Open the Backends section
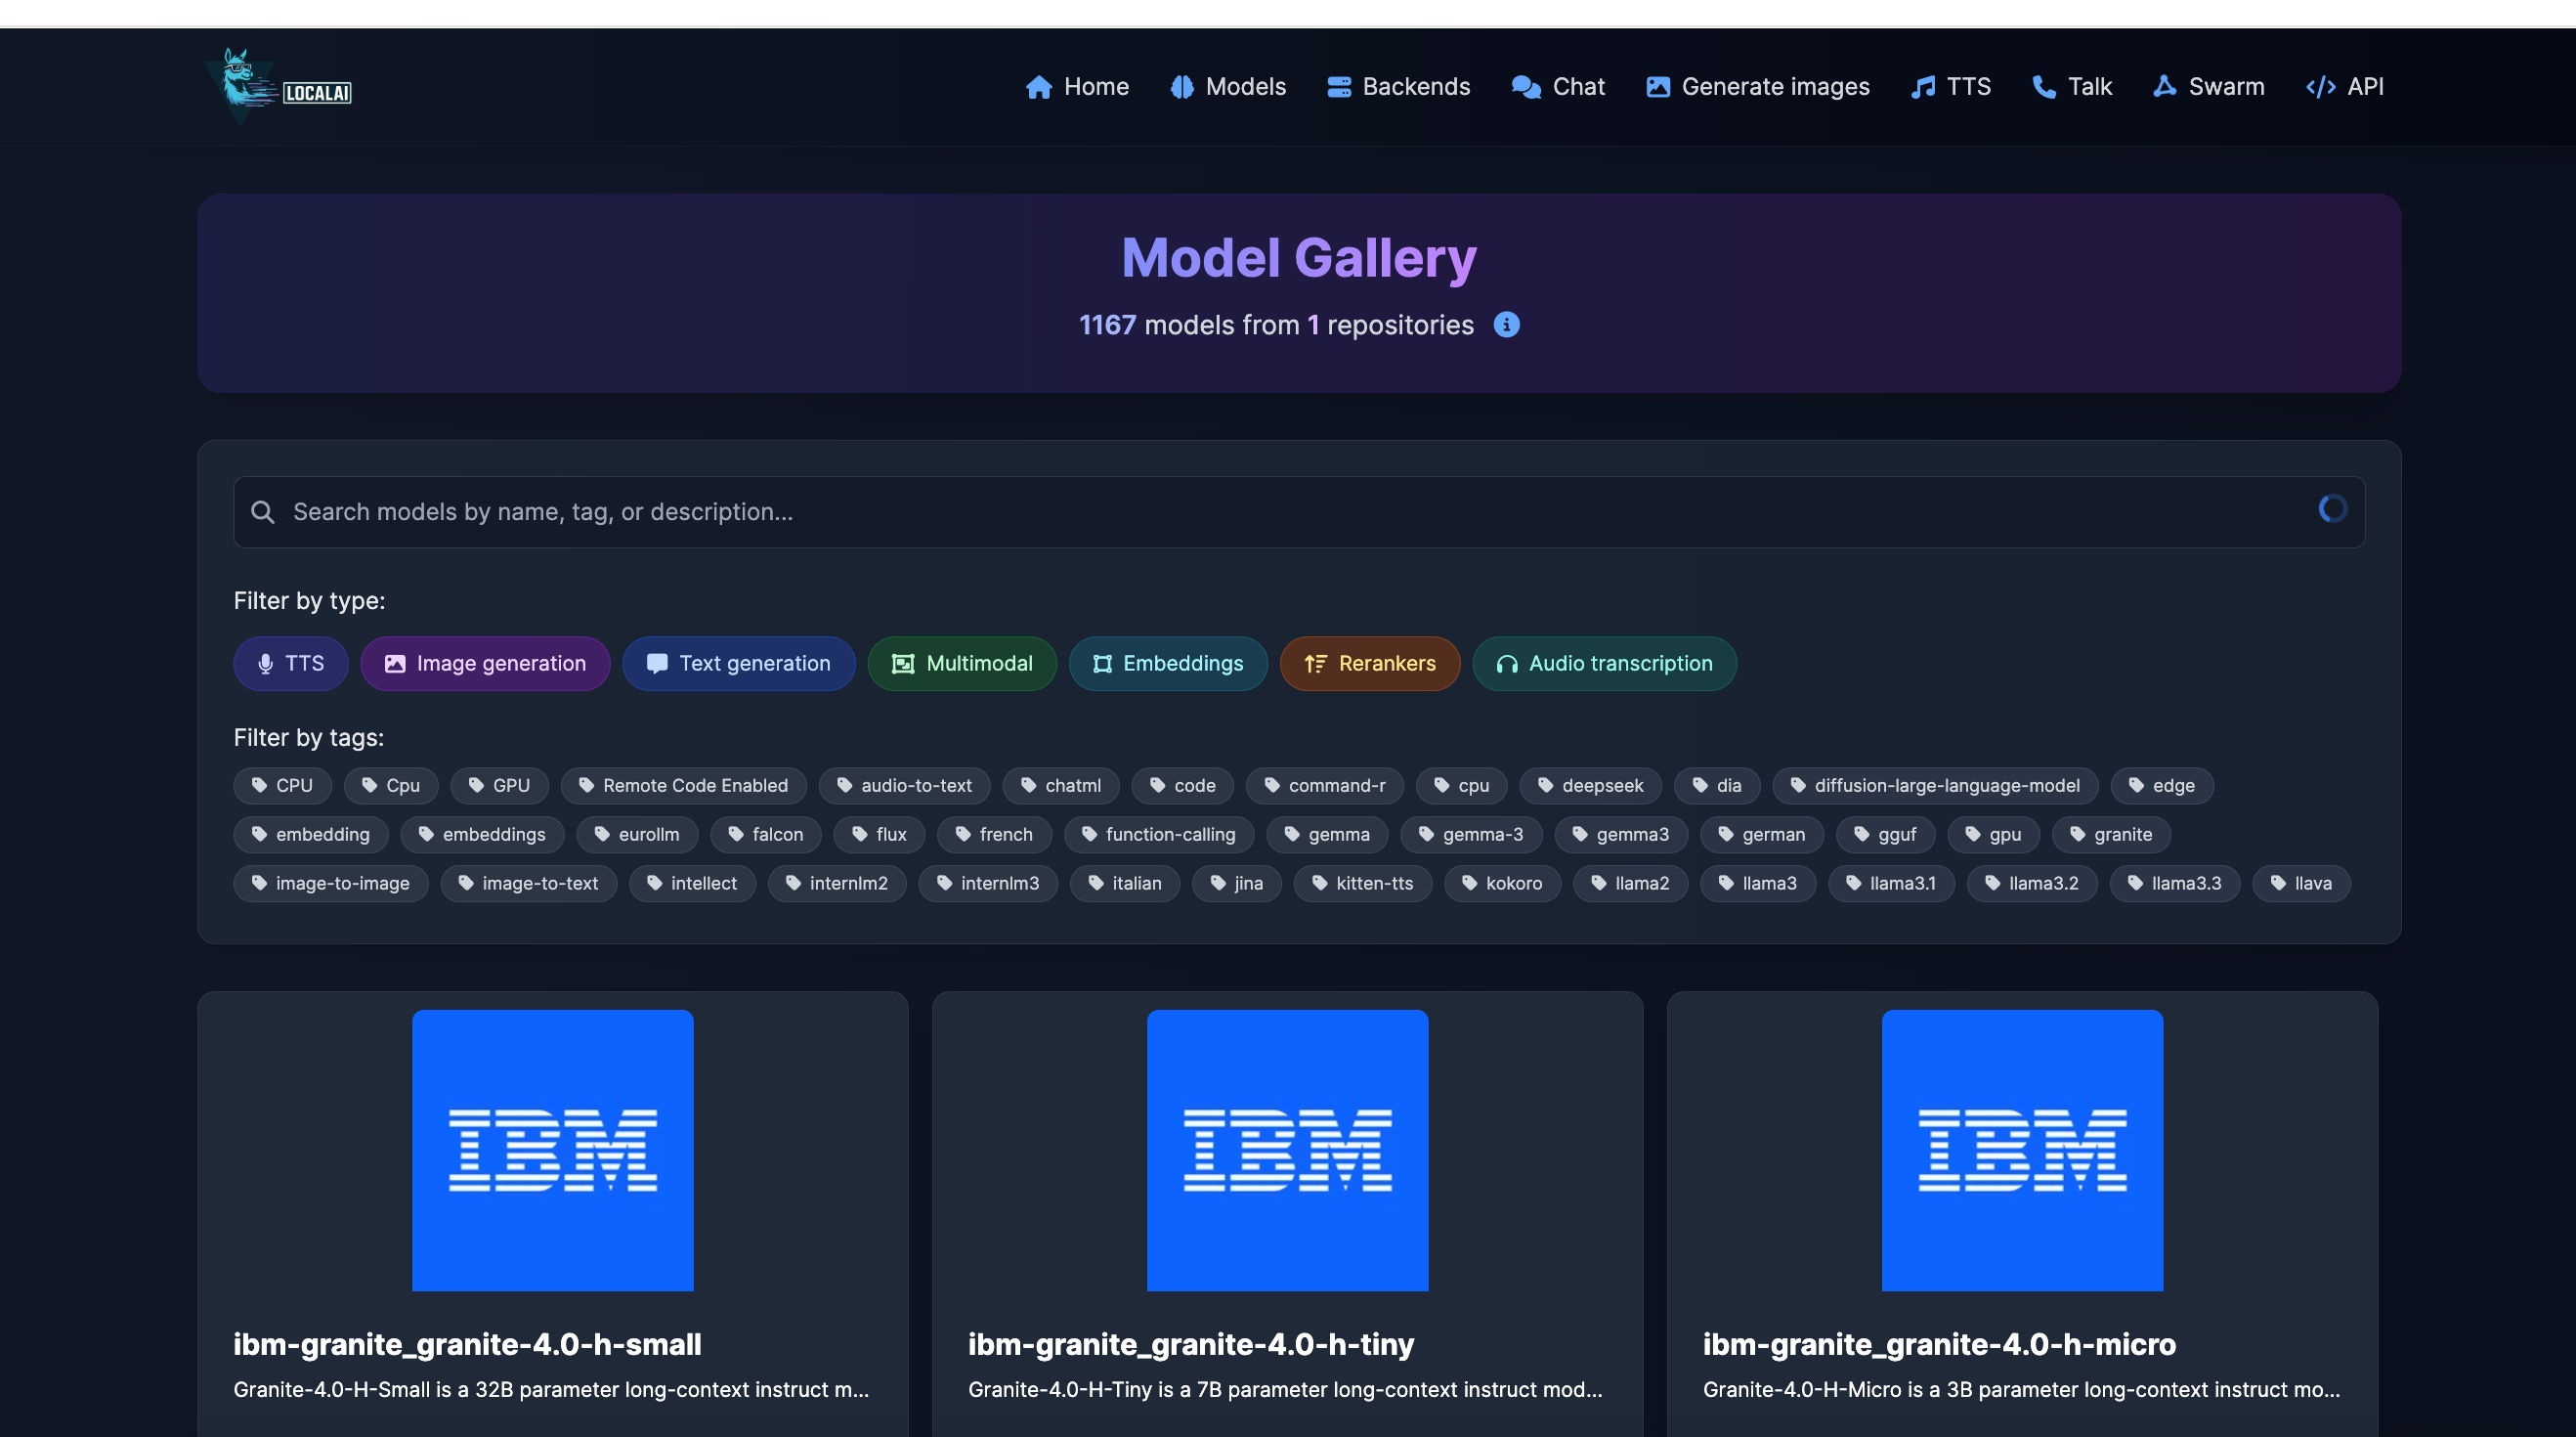Image resolution: width=2576 pixels, height=1437 pixels. point(1398,87)
